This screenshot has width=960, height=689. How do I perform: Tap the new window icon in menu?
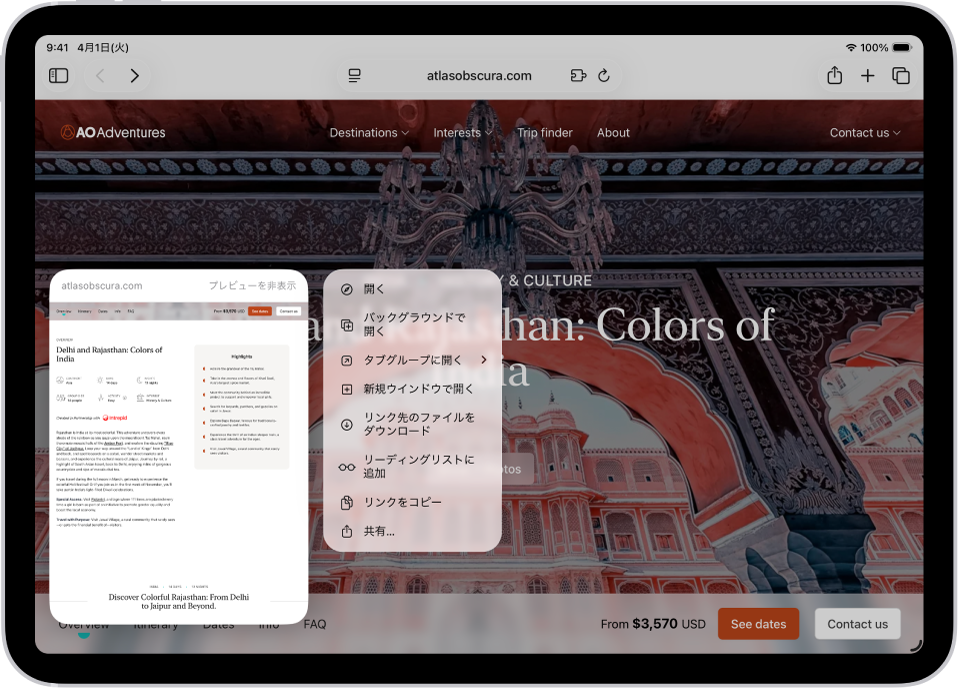tap(347, 389)
